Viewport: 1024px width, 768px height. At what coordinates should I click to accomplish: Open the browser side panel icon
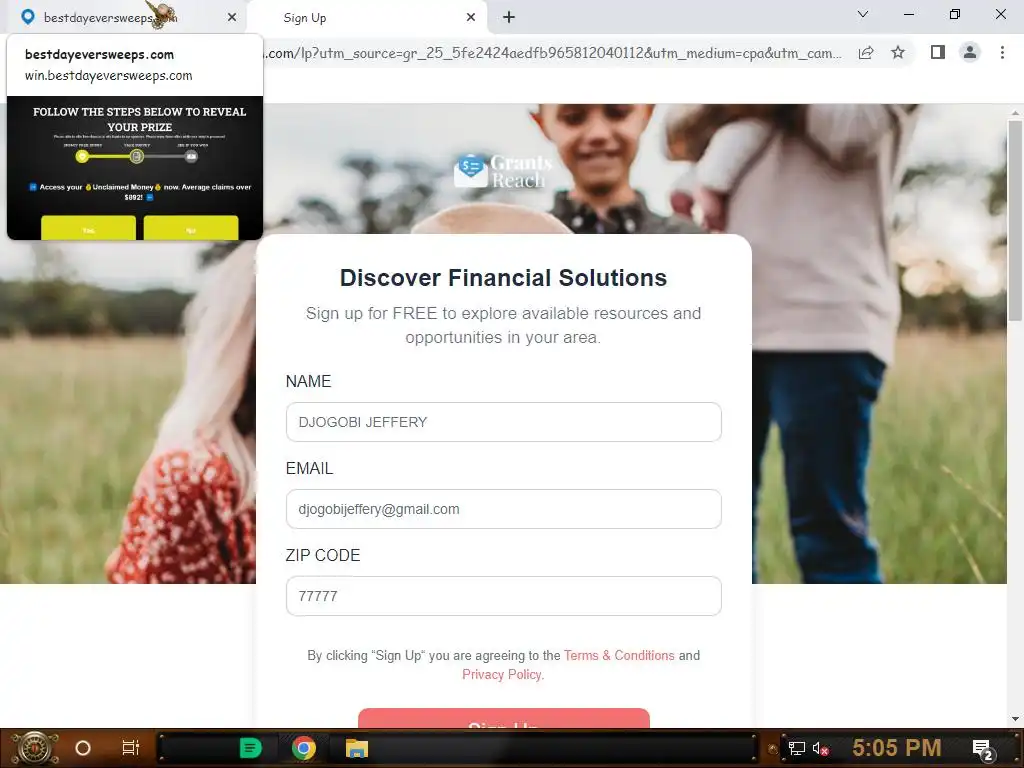[938, 52]
